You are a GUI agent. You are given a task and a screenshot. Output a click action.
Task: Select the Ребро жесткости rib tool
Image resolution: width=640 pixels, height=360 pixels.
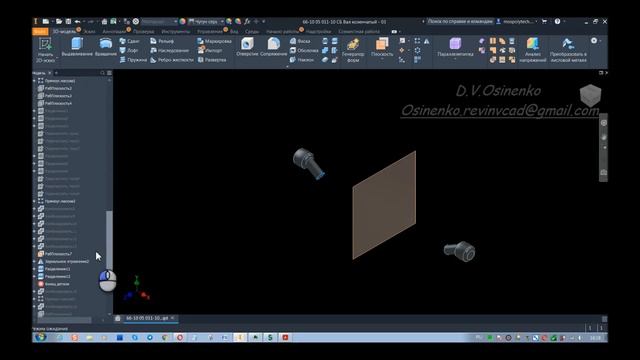[171, 60]
